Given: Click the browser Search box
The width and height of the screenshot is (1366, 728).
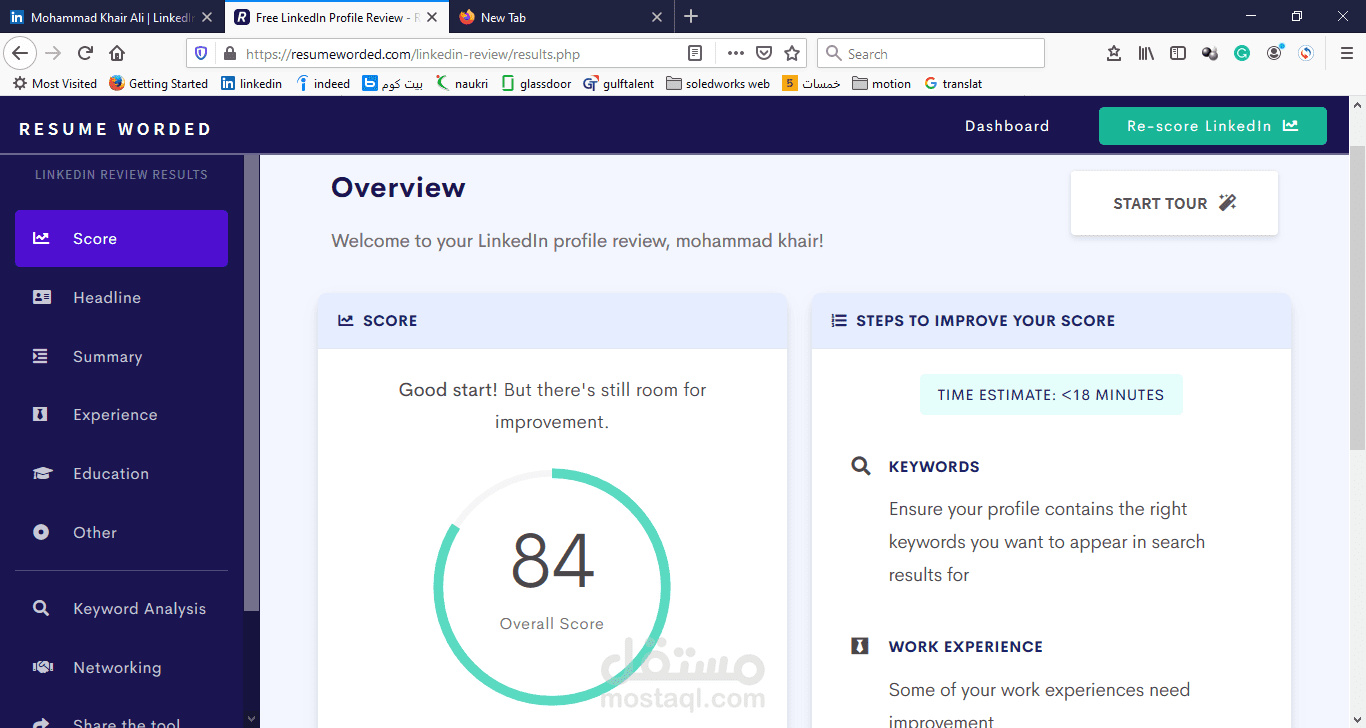Looking at the screenshot, I should click(930, 54).
